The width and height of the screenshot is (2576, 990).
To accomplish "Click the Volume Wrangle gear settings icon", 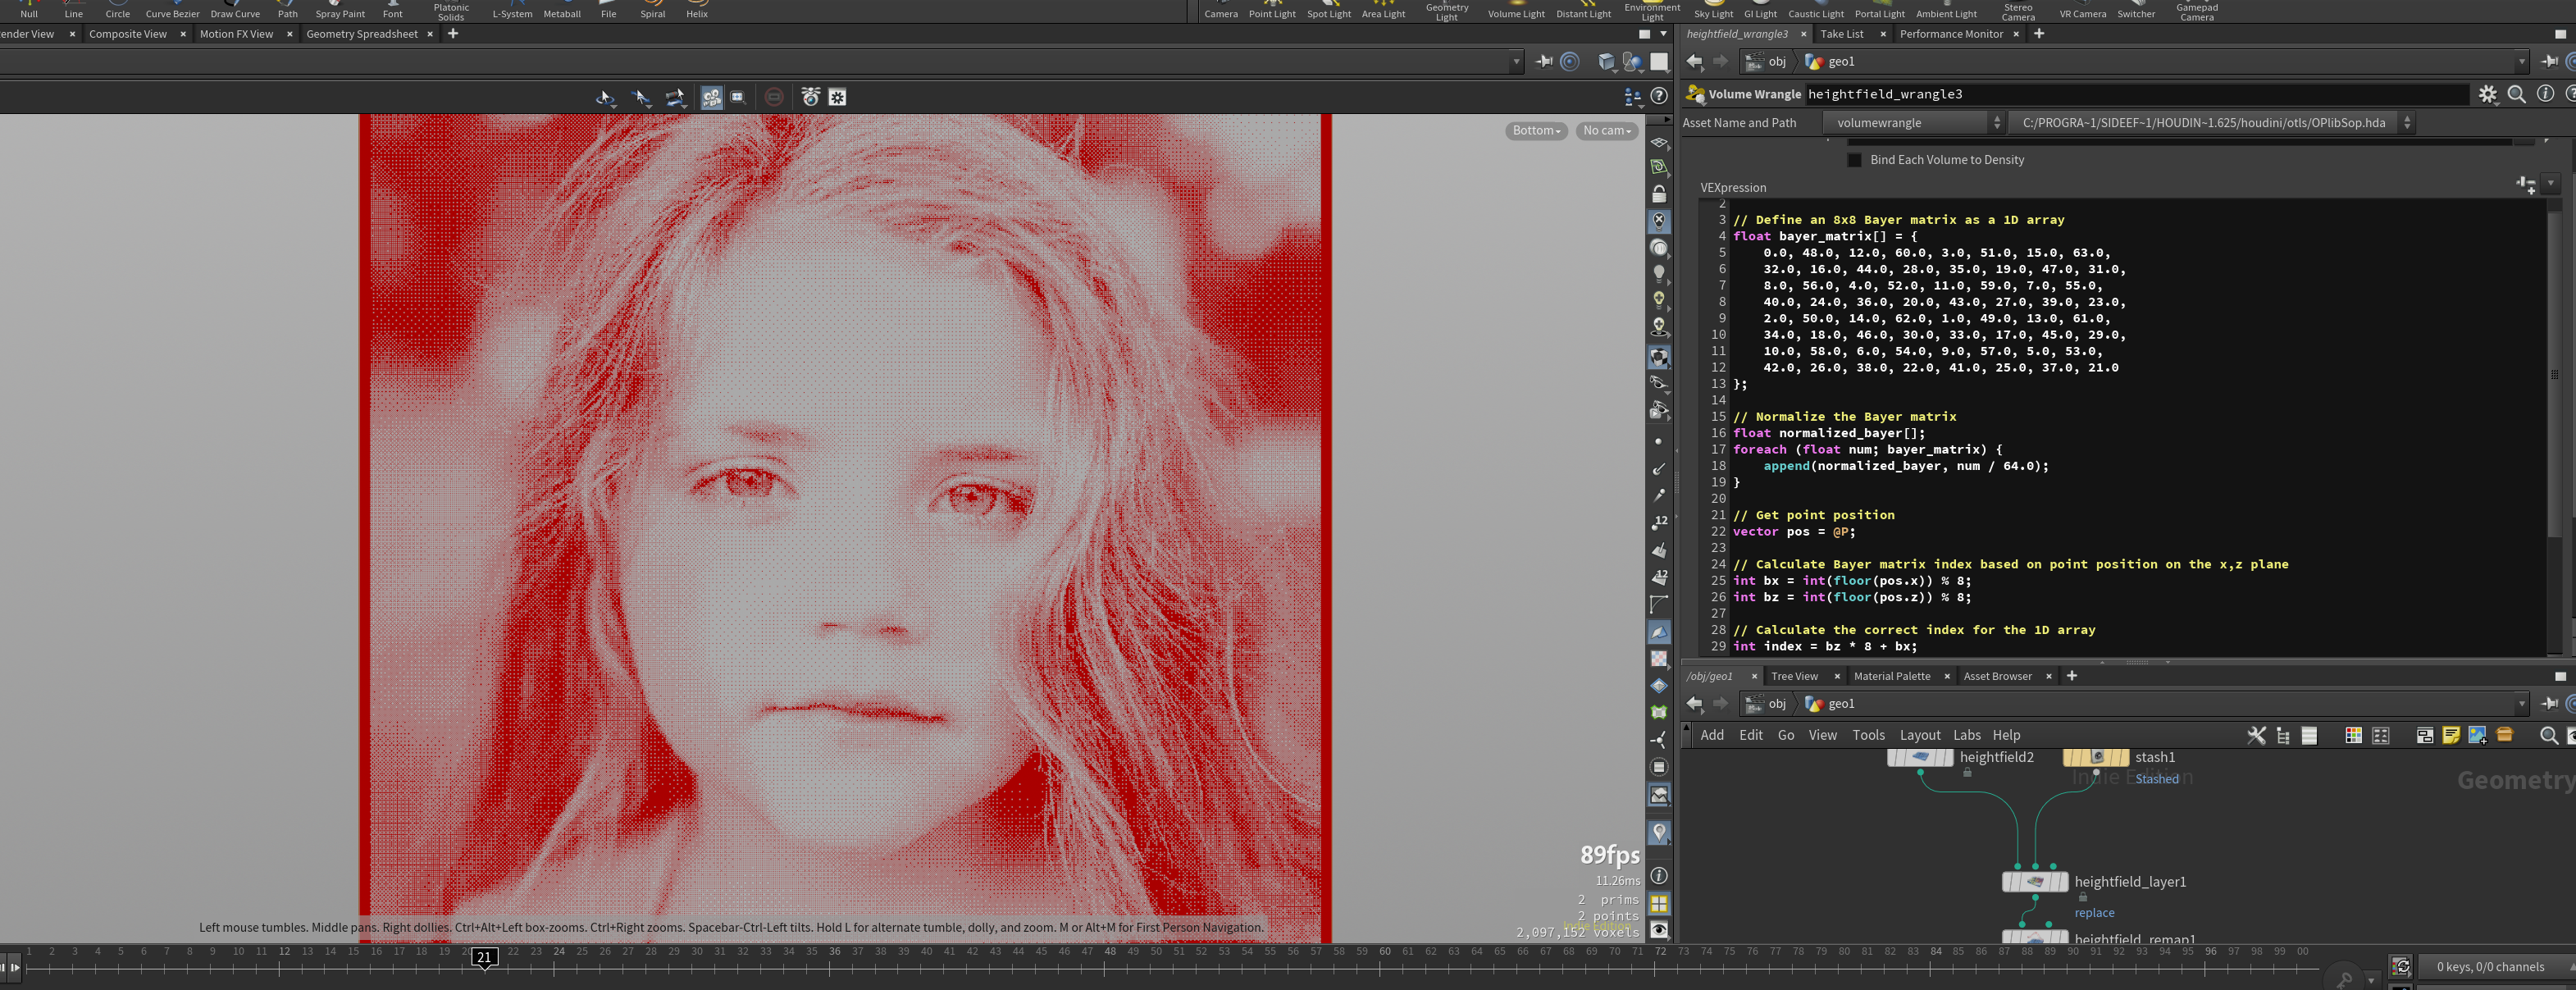I will pyautogui.click(x=2487, y=94).
